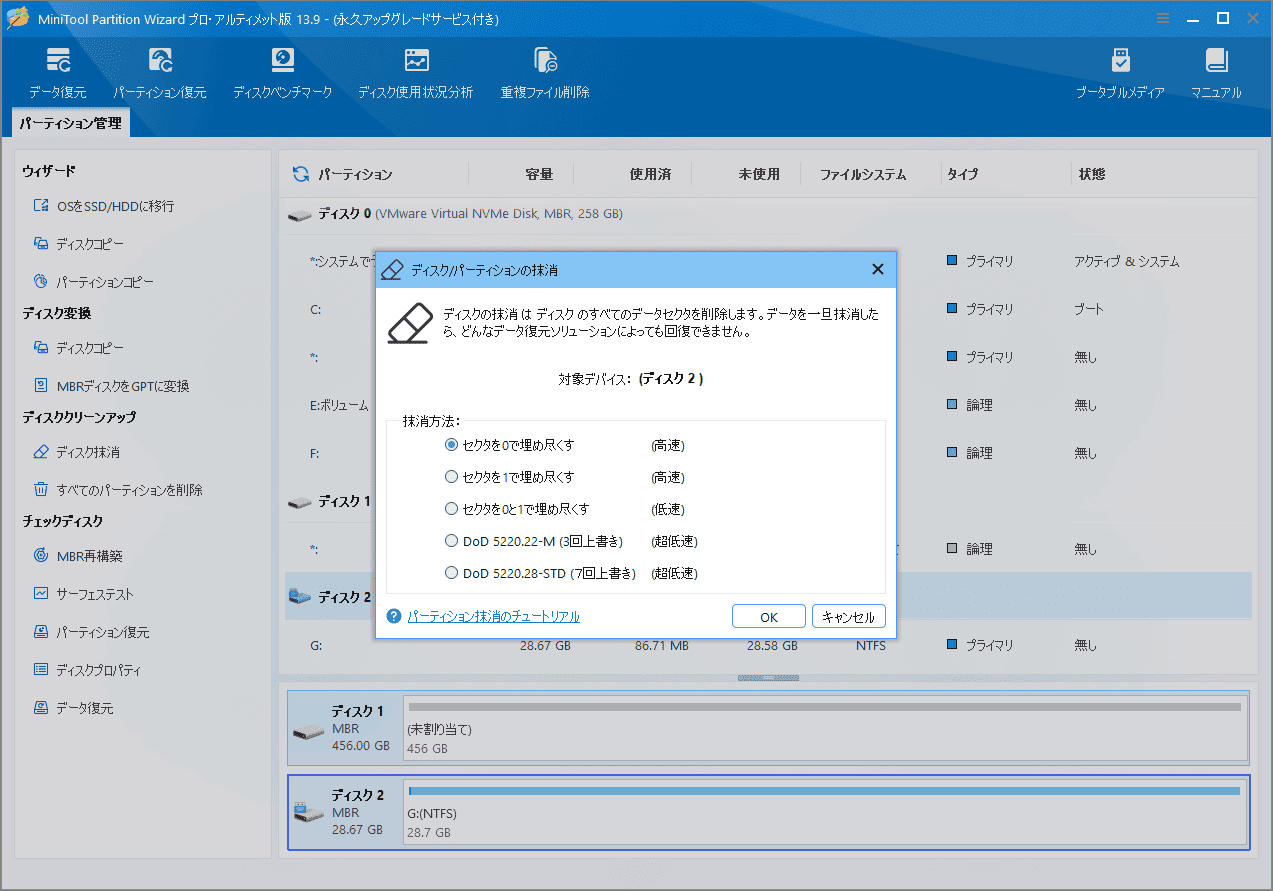Select ディスク 1 in the disk map

point(345,727)
